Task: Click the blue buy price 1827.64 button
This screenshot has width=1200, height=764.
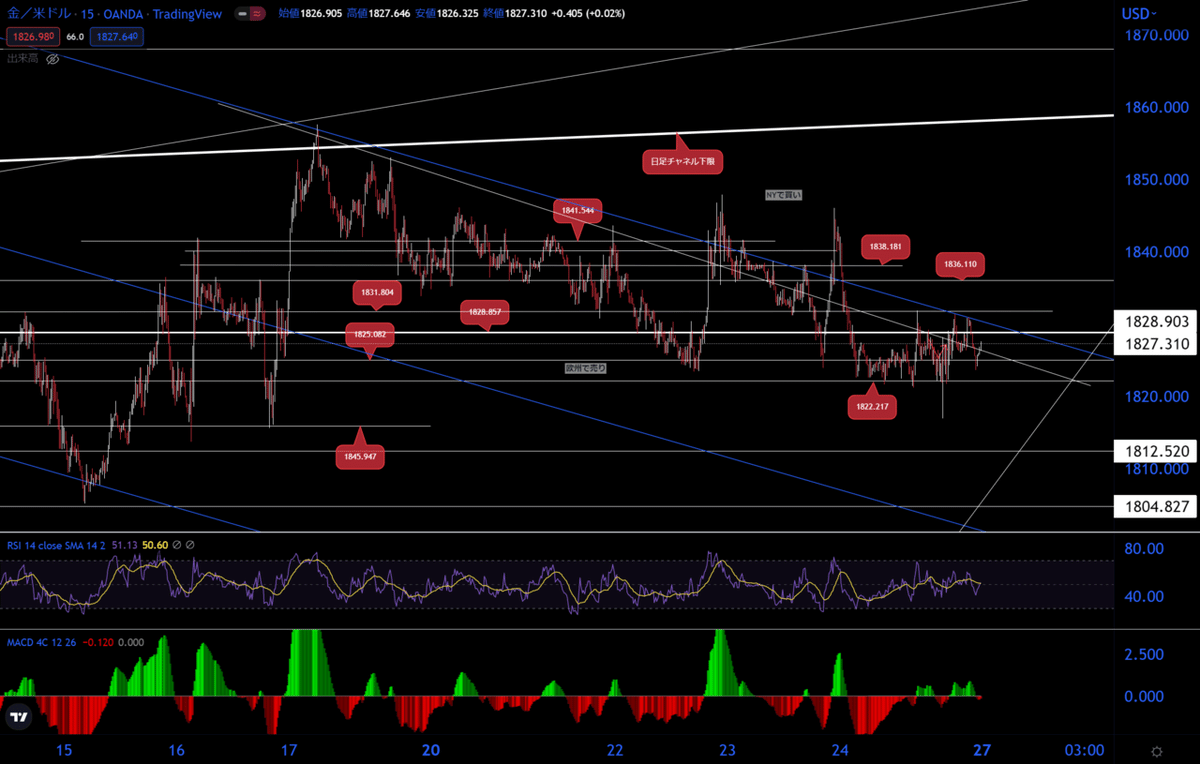Action: coord(116,37)
